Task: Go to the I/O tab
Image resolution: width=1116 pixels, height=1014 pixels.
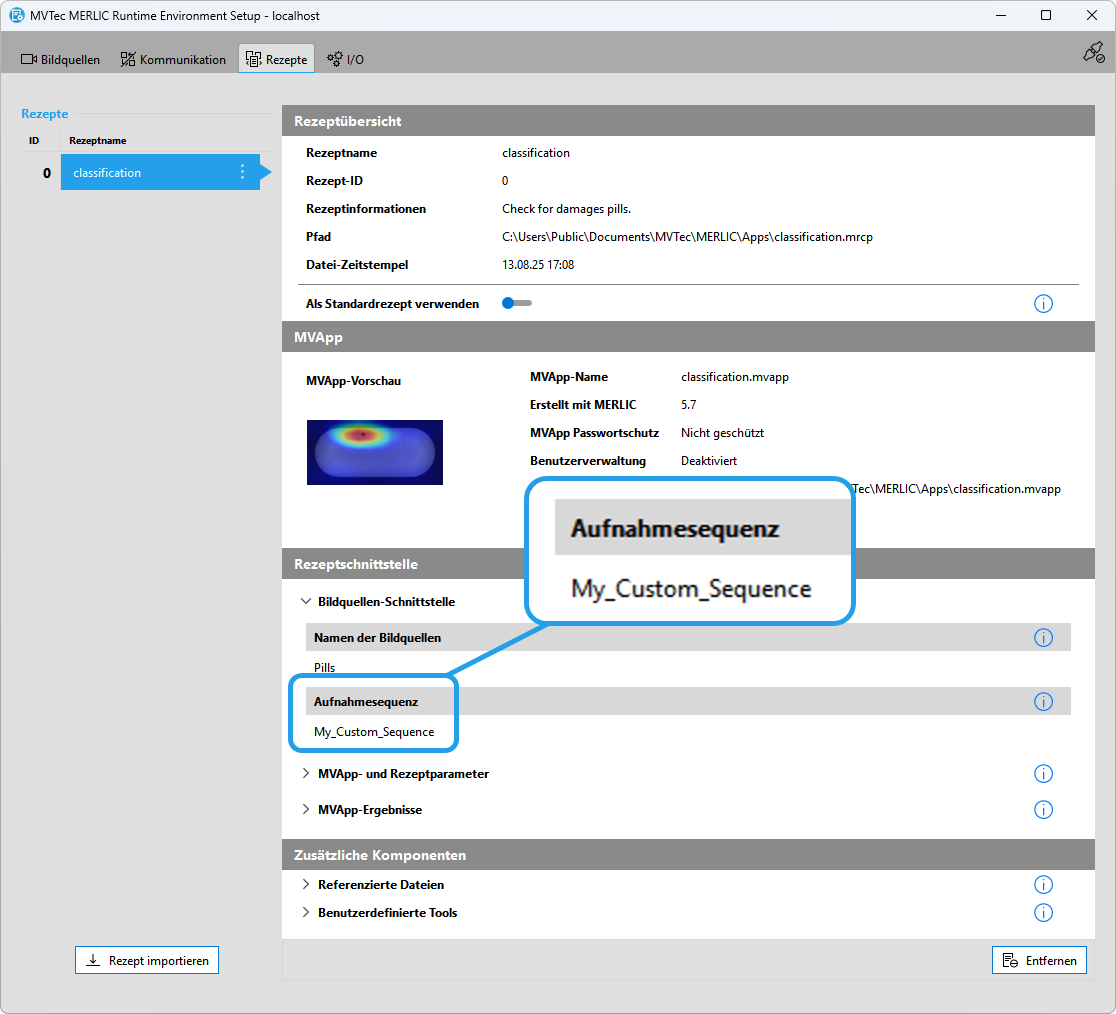Action: click(345, 59)
